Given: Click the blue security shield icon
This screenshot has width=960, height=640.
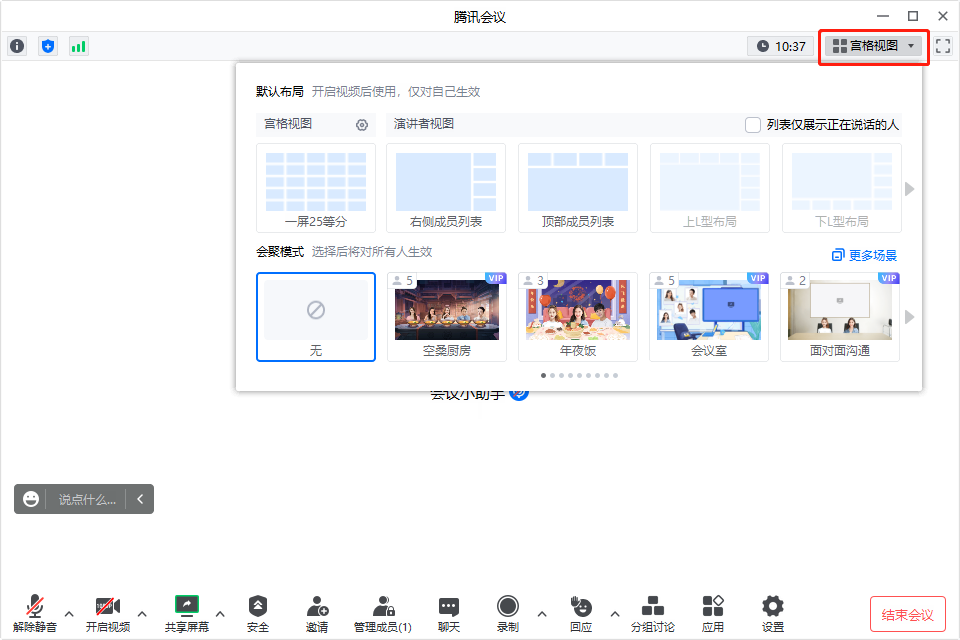Looking at the screenshot, I should pos(48,46).
